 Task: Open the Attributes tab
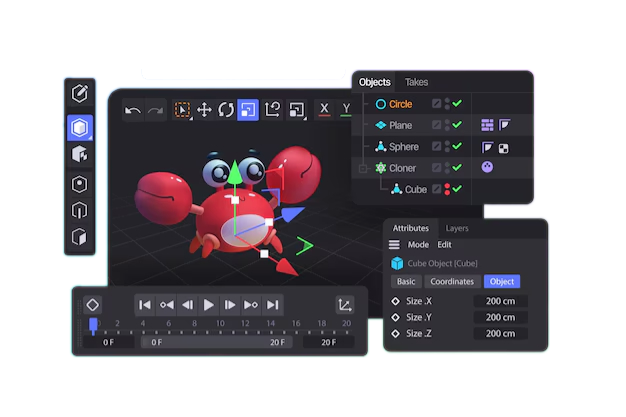click(x=410, y=228)
